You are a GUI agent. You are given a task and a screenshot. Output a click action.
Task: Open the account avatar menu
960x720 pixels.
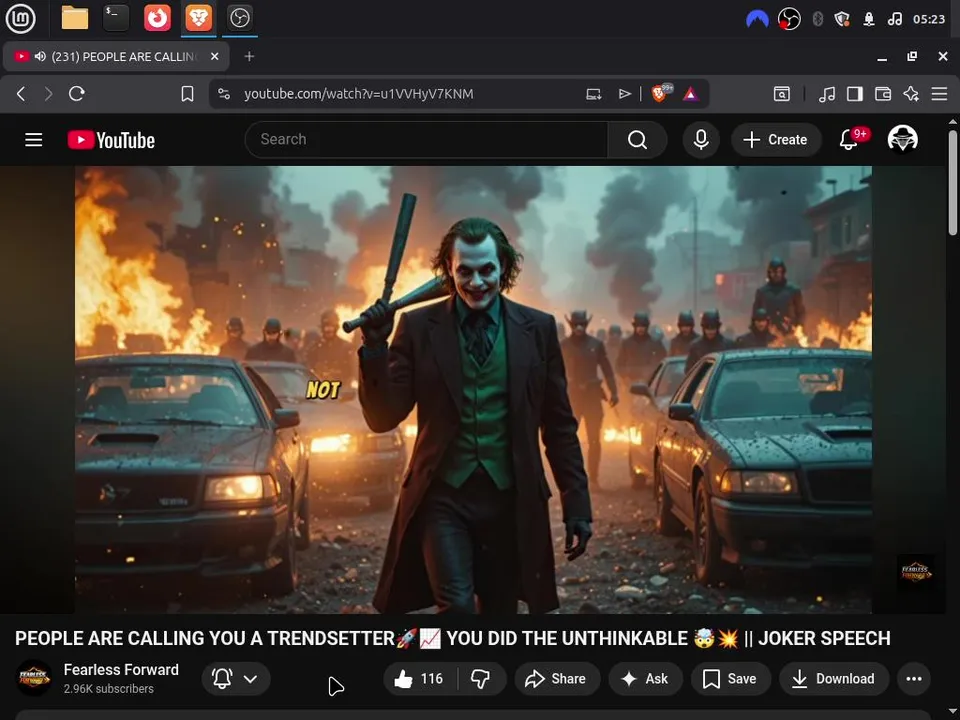tap(902, 139)
